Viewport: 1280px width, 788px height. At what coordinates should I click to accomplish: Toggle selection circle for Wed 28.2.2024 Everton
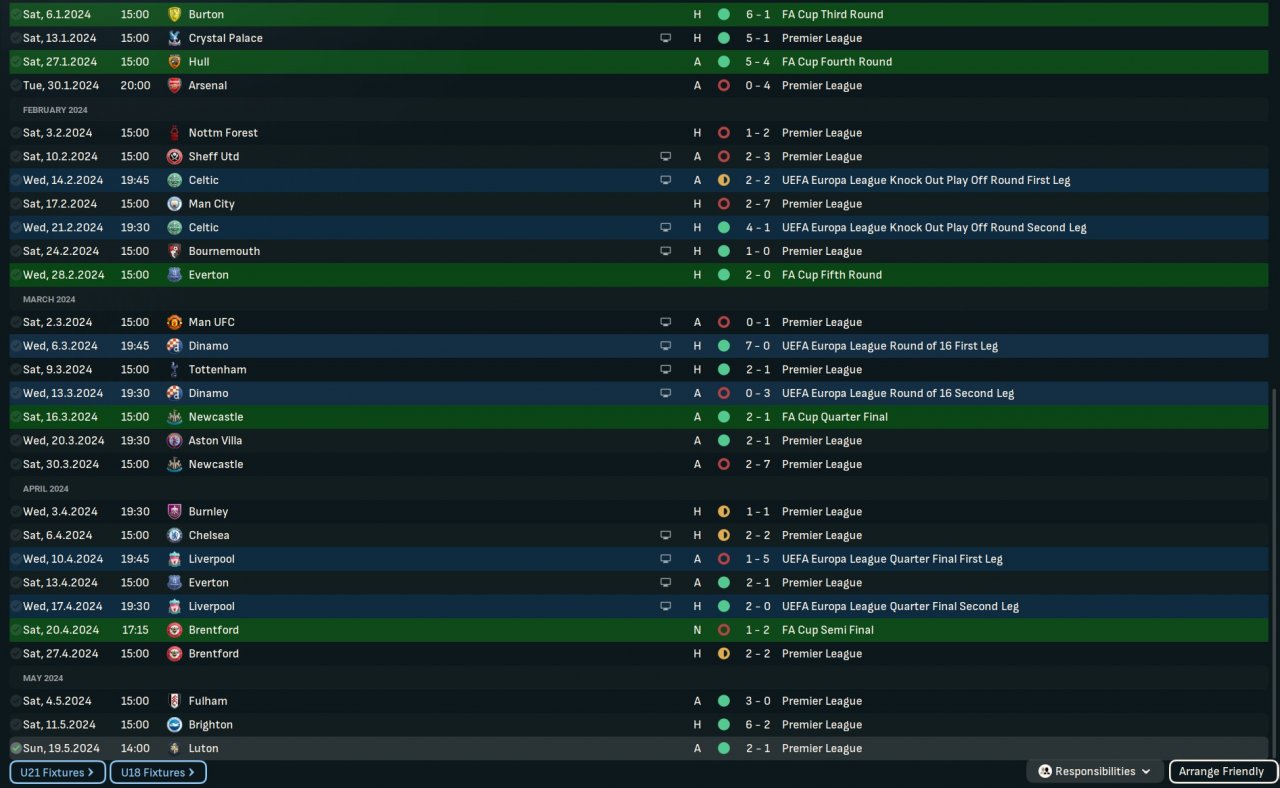[x=15, y=275]
